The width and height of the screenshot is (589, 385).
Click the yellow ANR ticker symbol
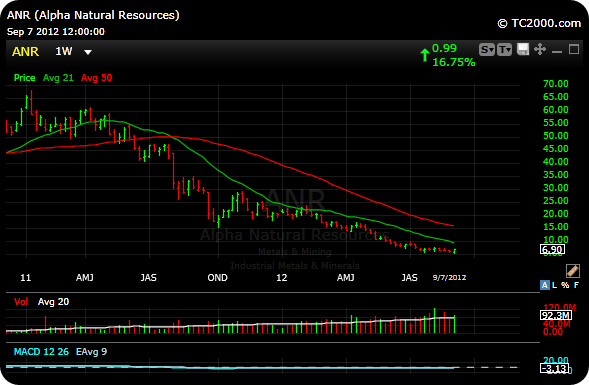point(25,51)
